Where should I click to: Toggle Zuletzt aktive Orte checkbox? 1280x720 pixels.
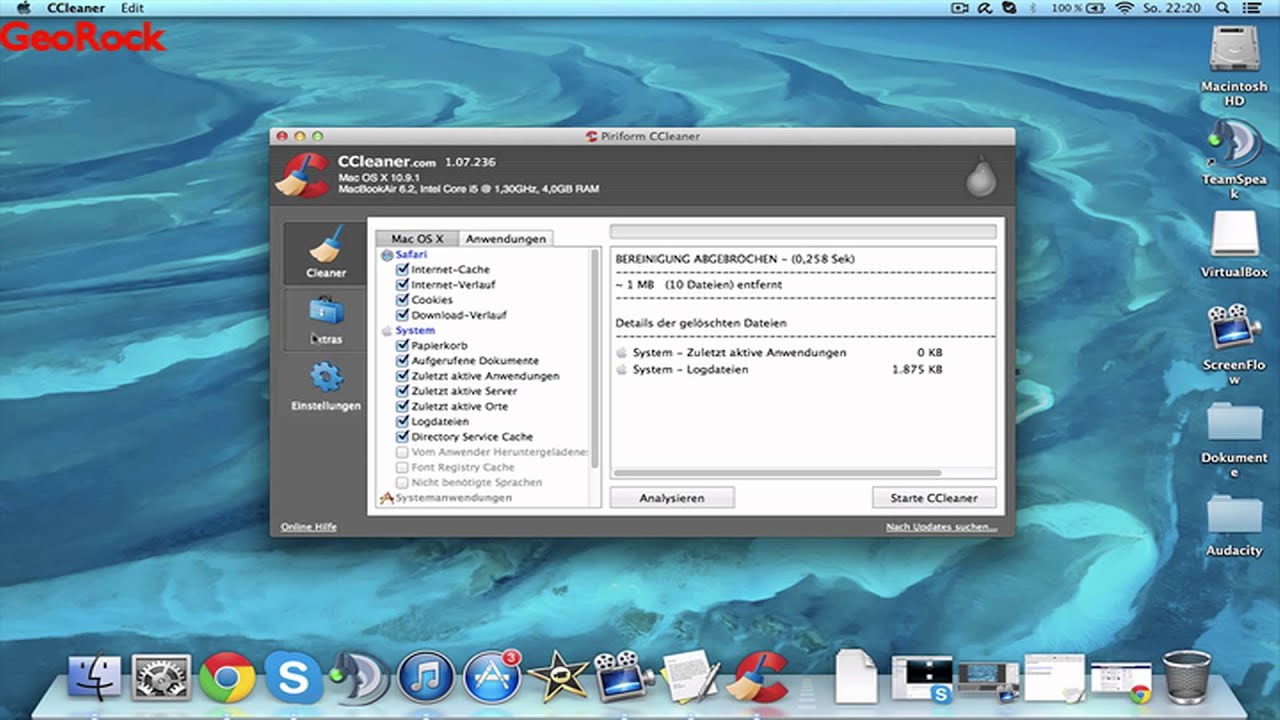(403, 407)
